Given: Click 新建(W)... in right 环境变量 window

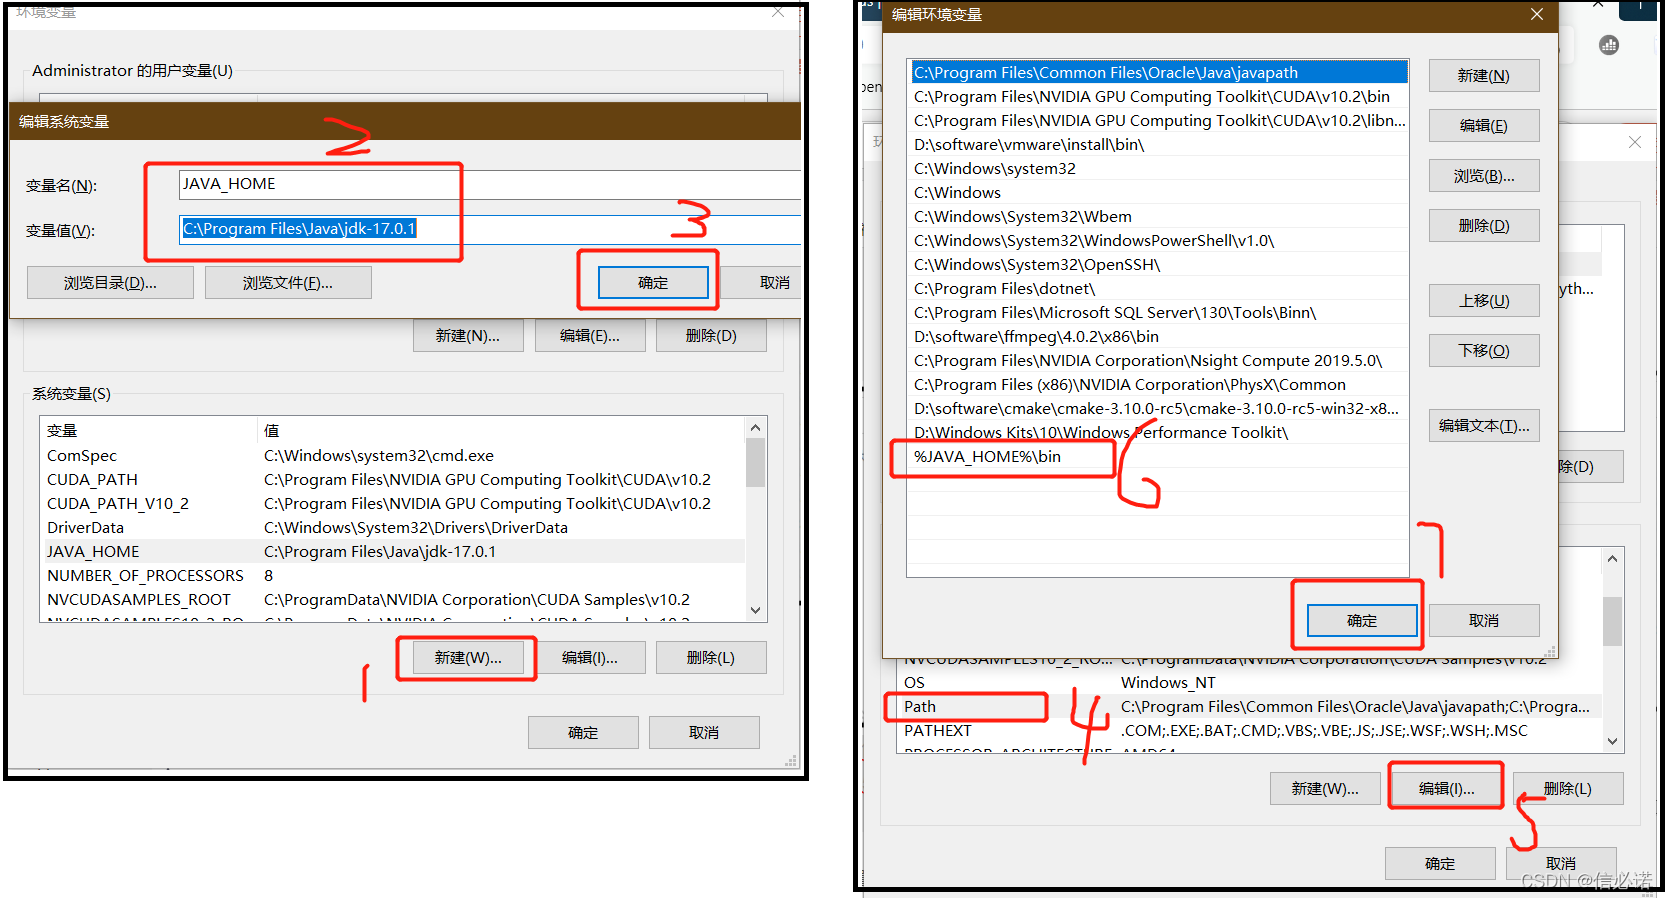Looking at the screenshot, I should coord(1325,789).
